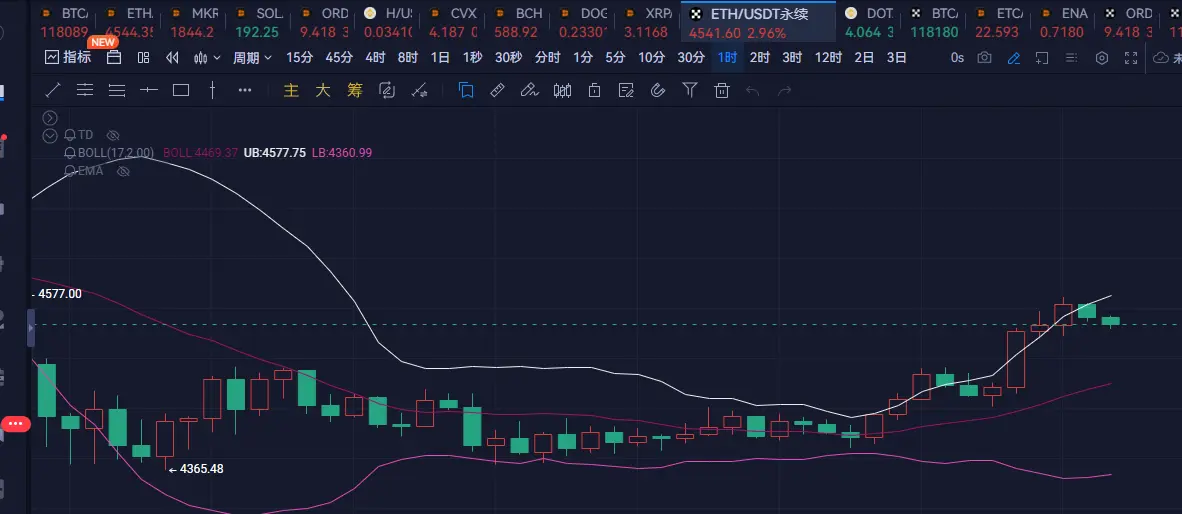Show the hidden TD indicator via eye icon
Image resolution: width=1182 pixels, height=514 pixels.
[113, 136]
